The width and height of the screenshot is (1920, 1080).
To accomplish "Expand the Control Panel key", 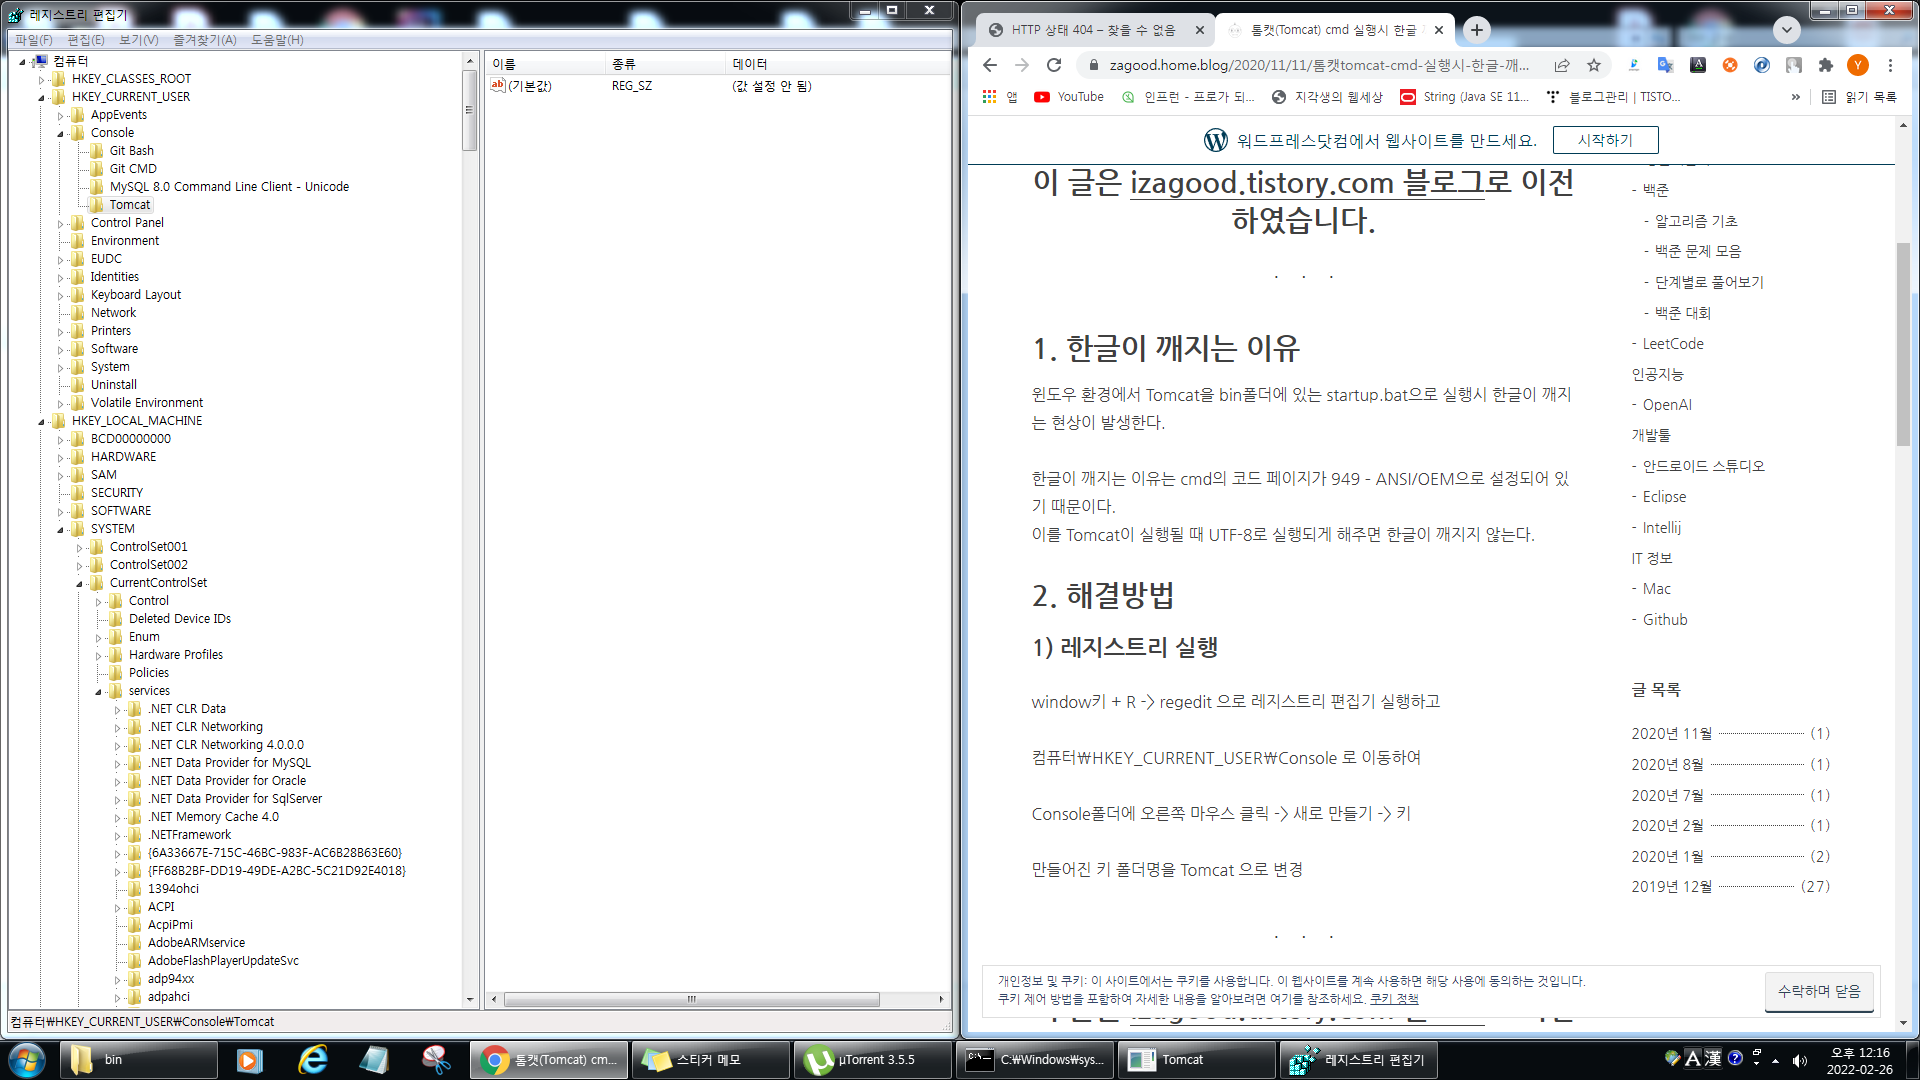I will (60, 224).
